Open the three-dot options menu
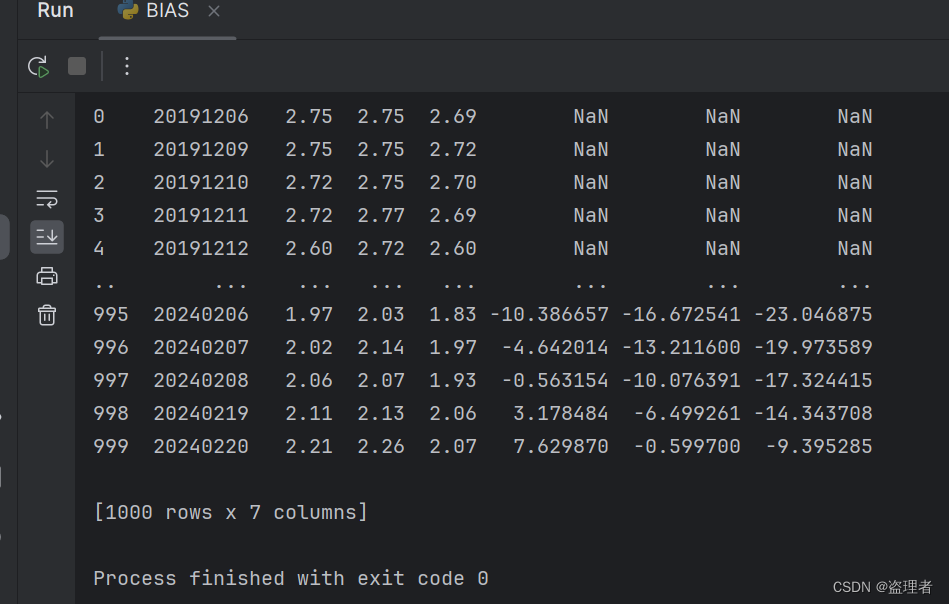The height and width of the screenshot is (604, 949). click(x=126, y=67)
